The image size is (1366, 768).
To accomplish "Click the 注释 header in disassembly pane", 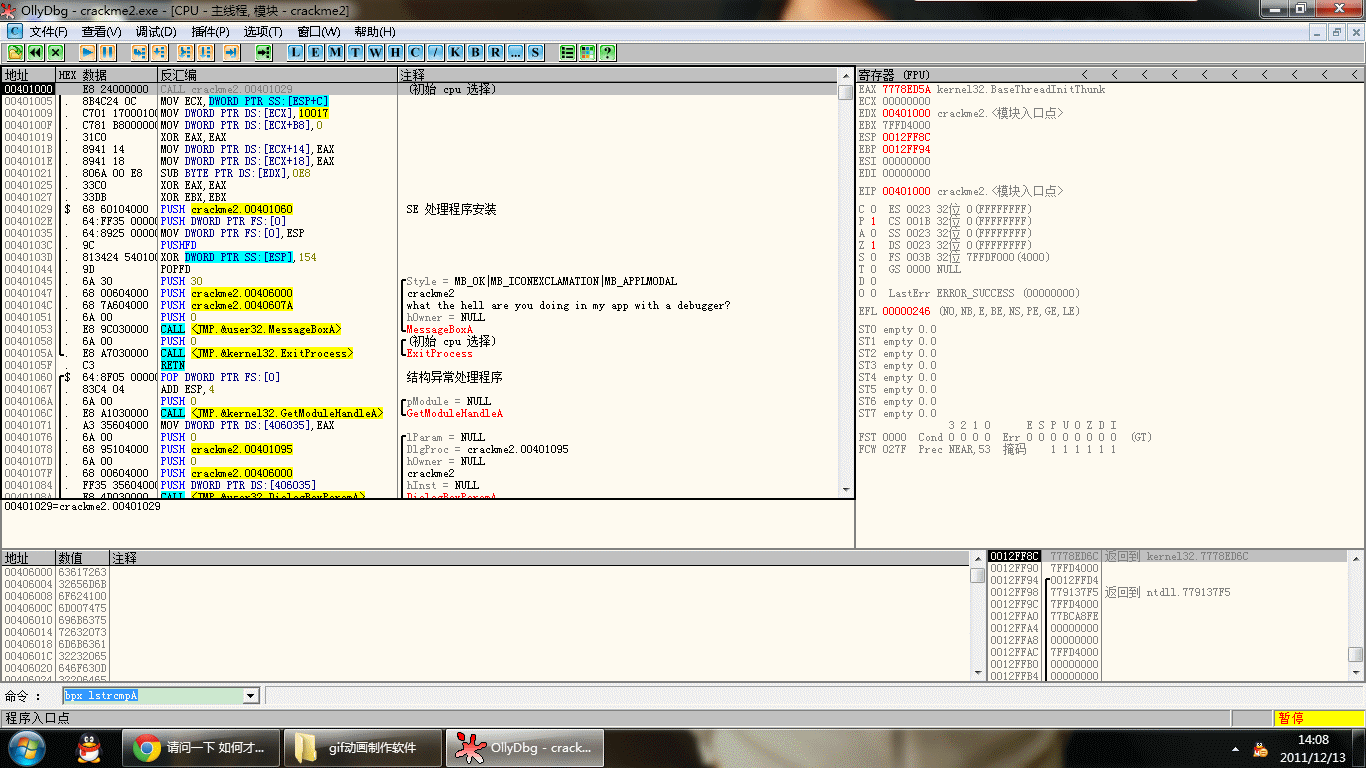I will (x=619, y=75).
